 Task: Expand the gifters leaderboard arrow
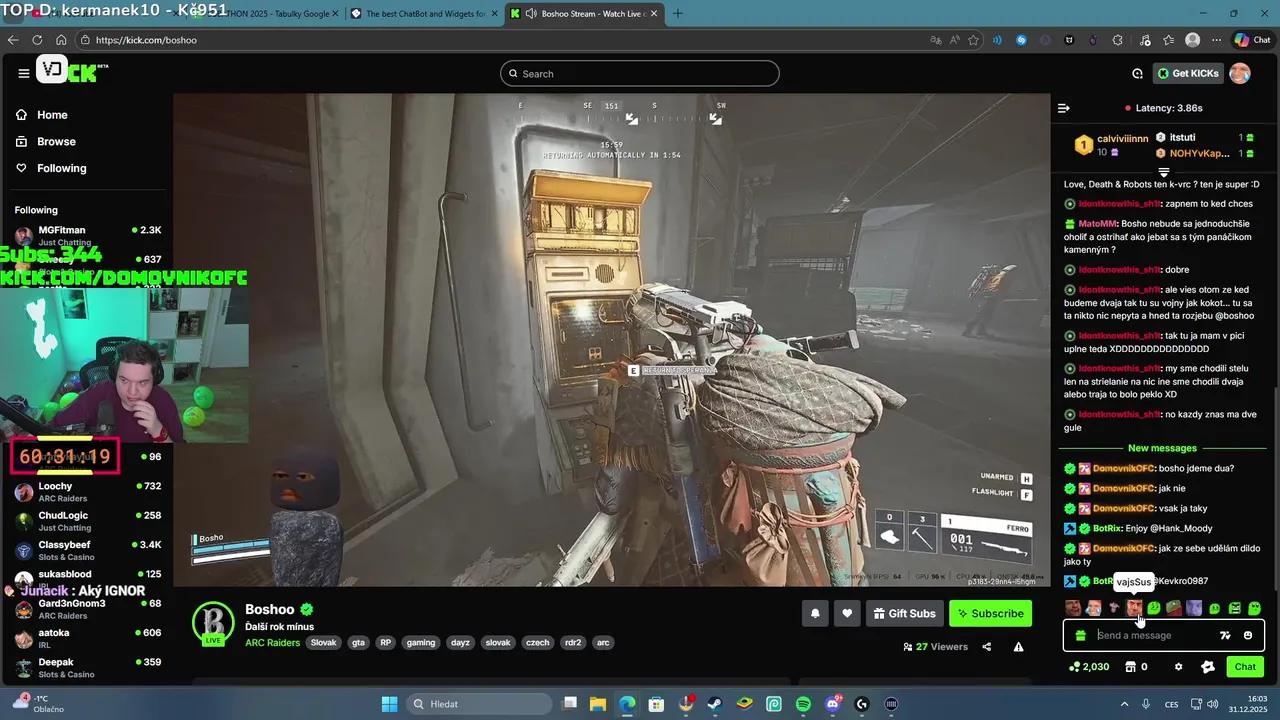(x=1163, y=173)
